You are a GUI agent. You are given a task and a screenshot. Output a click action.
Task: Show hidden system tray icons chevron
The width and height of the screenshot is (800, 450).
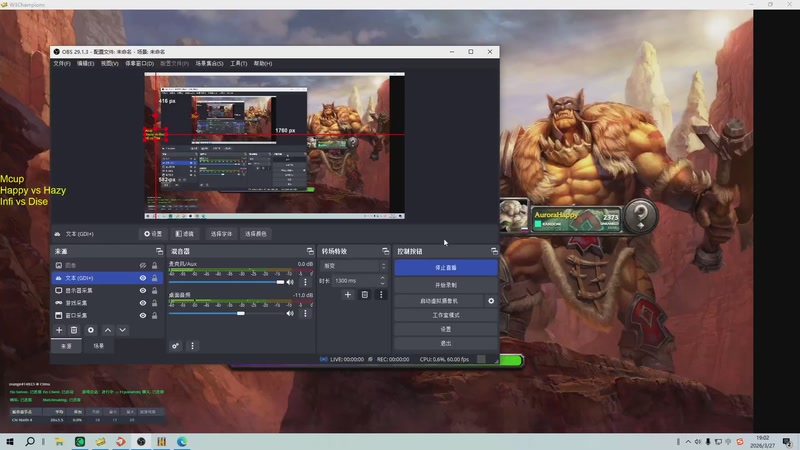688,441
